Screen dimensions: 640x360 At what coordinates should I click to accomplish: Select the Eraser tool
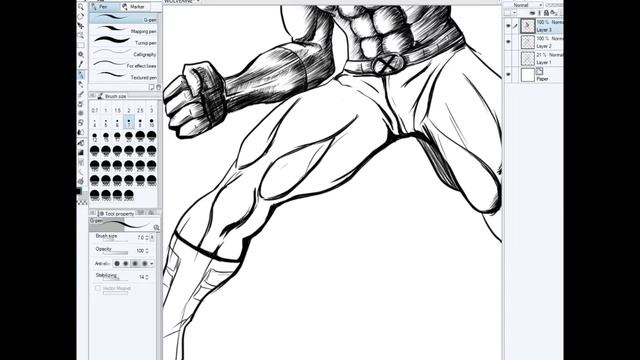81,122
